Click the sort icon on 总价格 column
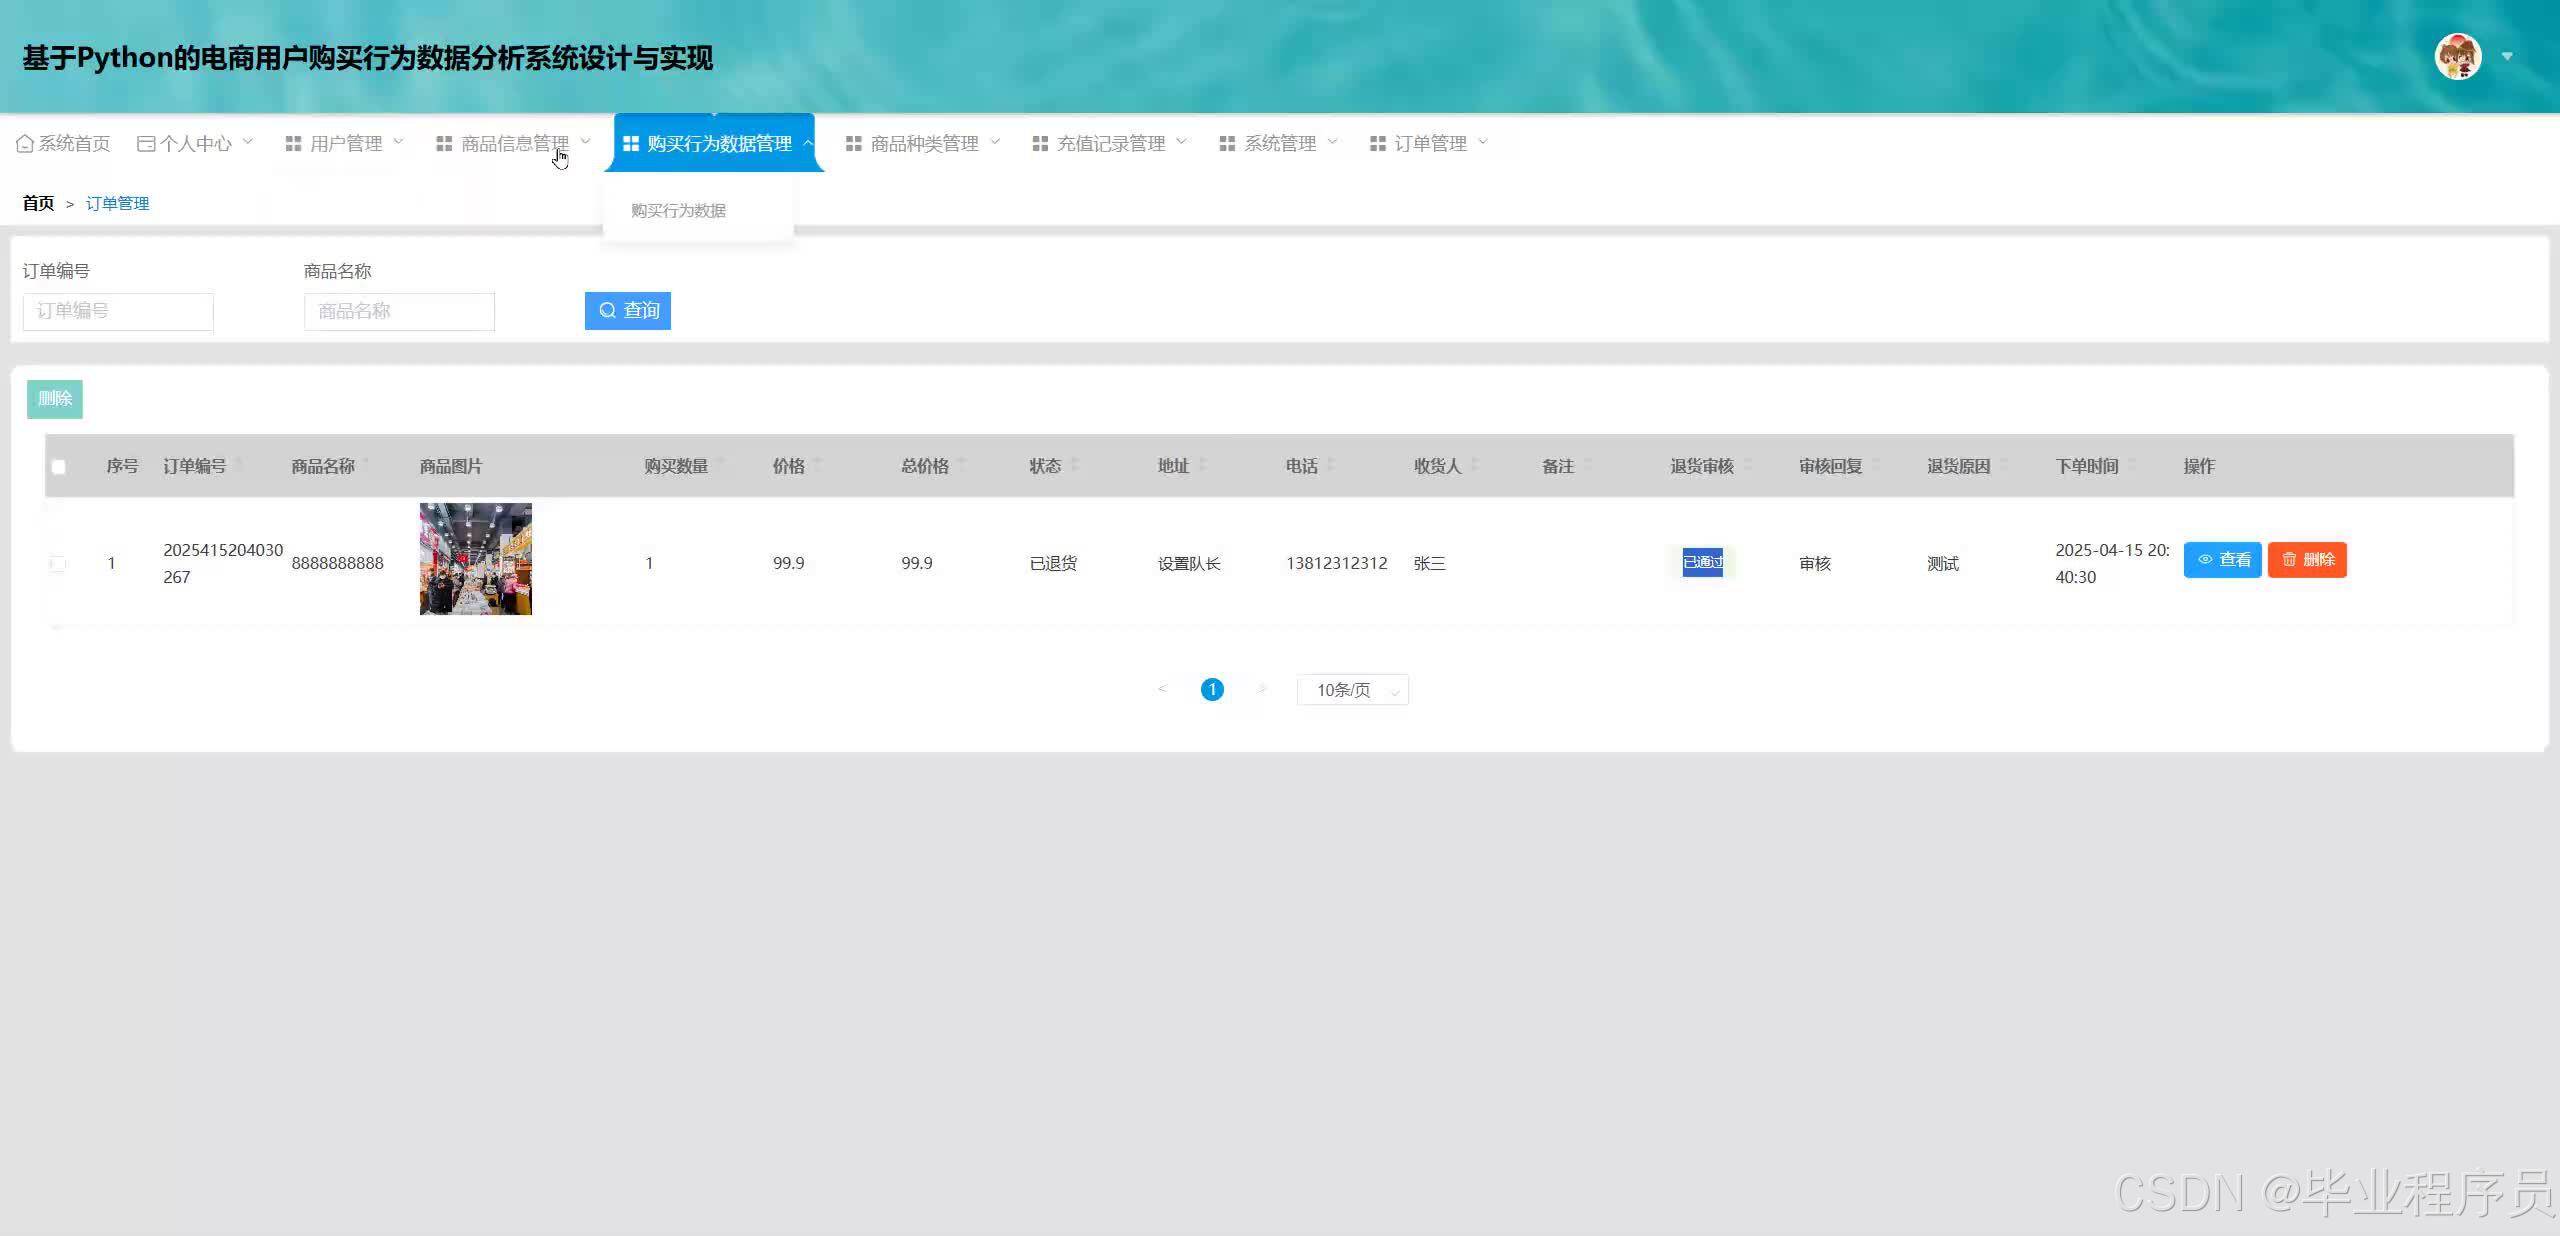The width and height of the screenshot is (2560, 1236). [x=961, y=464]
